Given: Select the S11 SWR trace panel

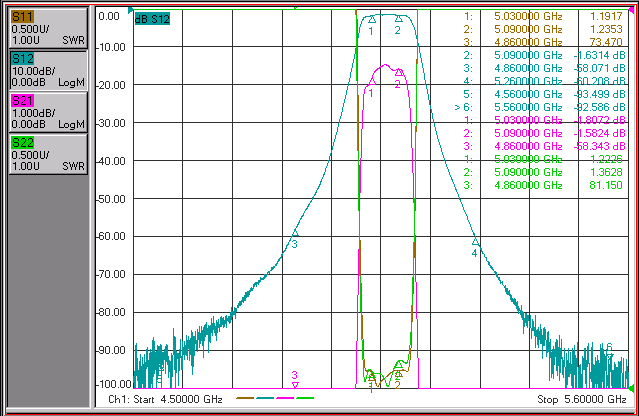Looking at the screenshot, I should [48, 28].
